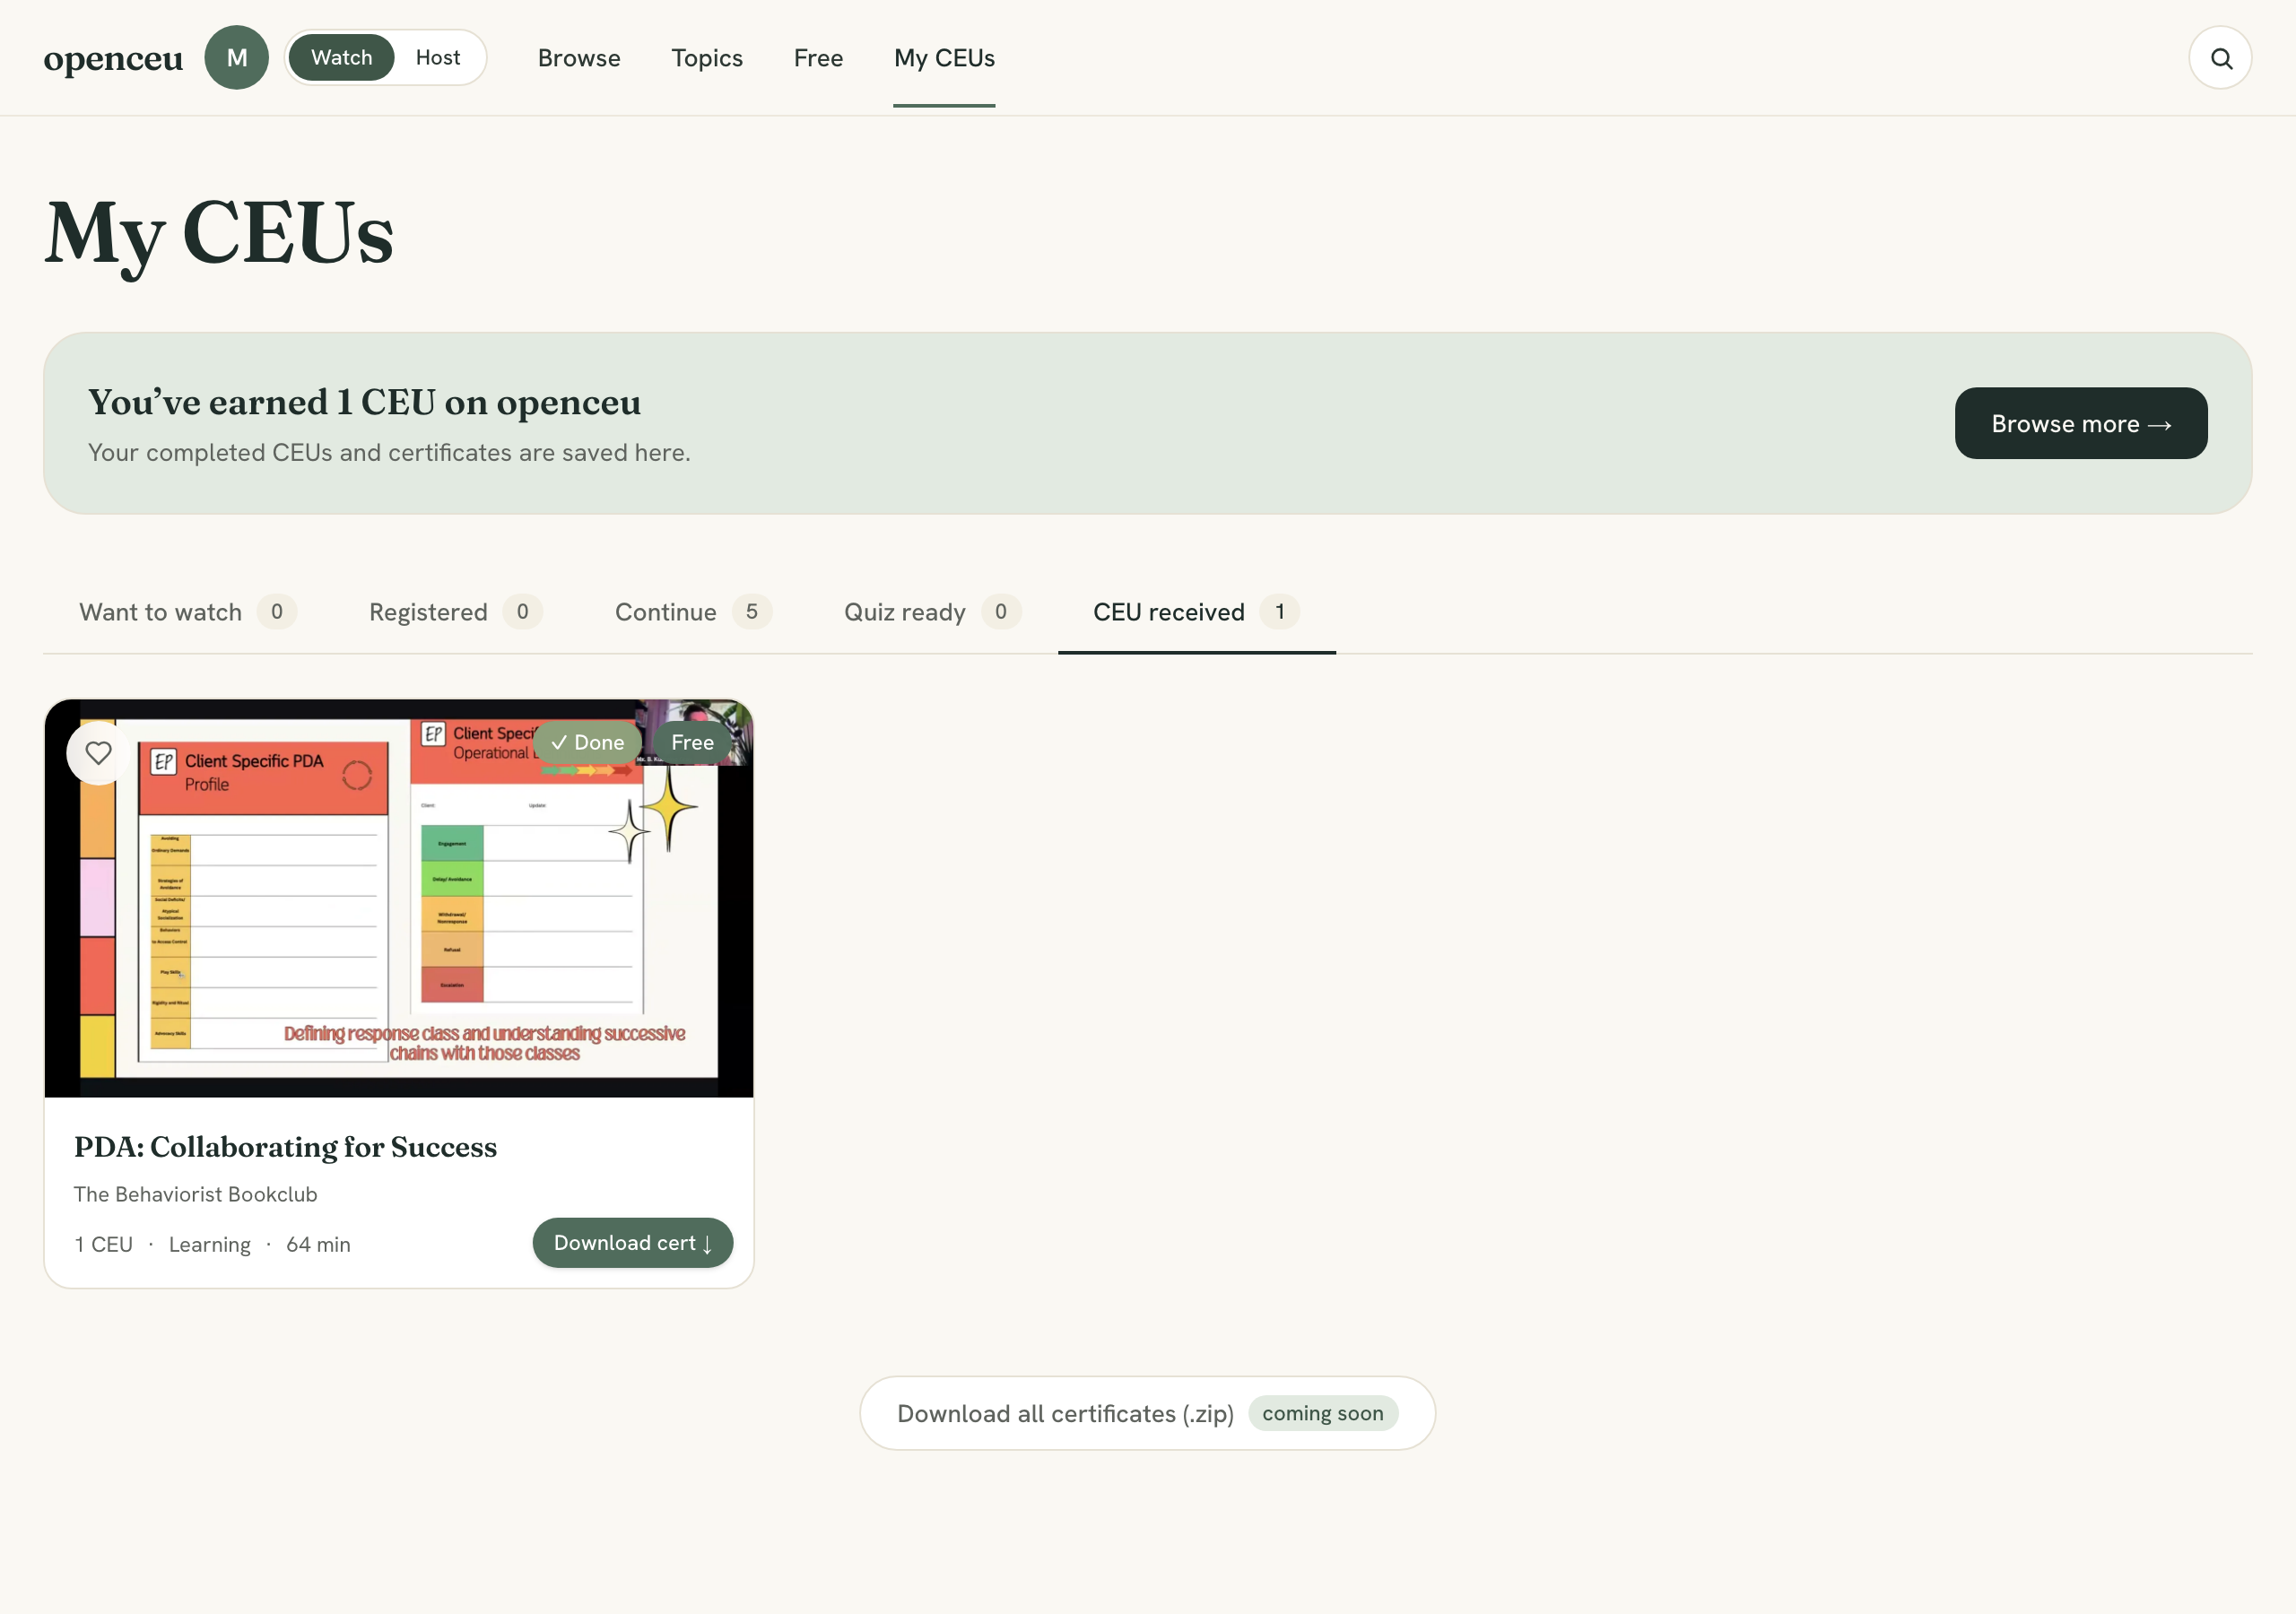
Task: Select the Continue tab
Action: (x=693, y=612)
